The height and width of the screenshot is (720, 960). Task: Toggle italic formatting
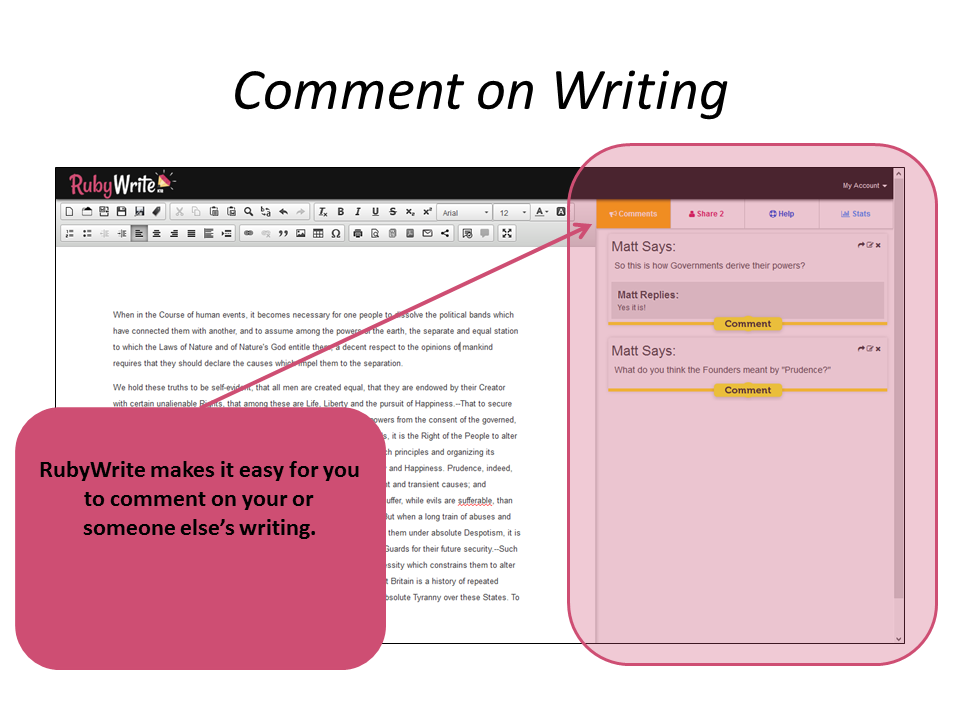coord(358,212)
